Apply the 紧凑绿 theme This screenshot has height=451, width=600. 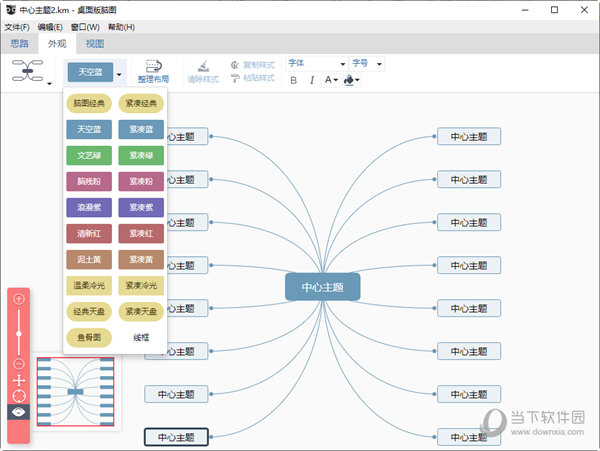(141, 155)
